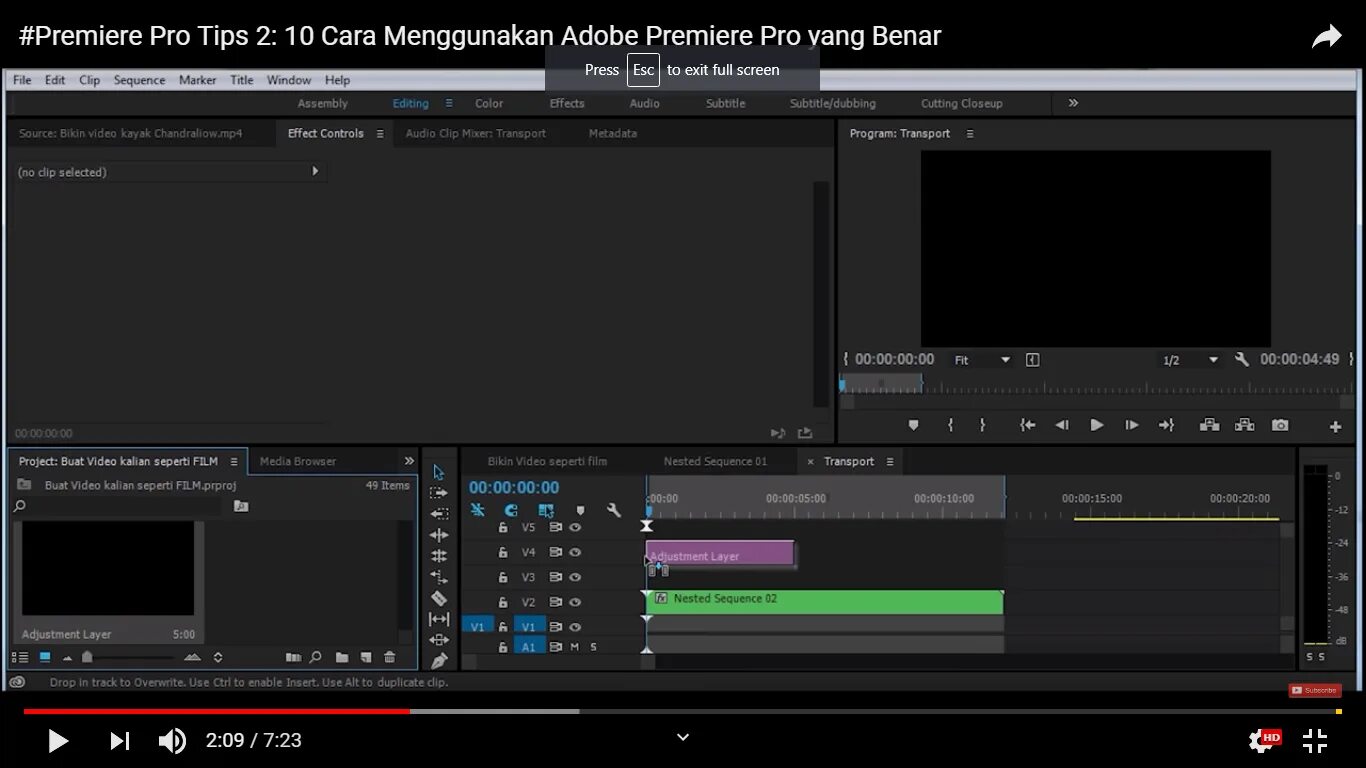The width and height of the screenshot is (1366, 768).
Task: Open Program: Transport panel menu
Action: [x=969, y=133]
